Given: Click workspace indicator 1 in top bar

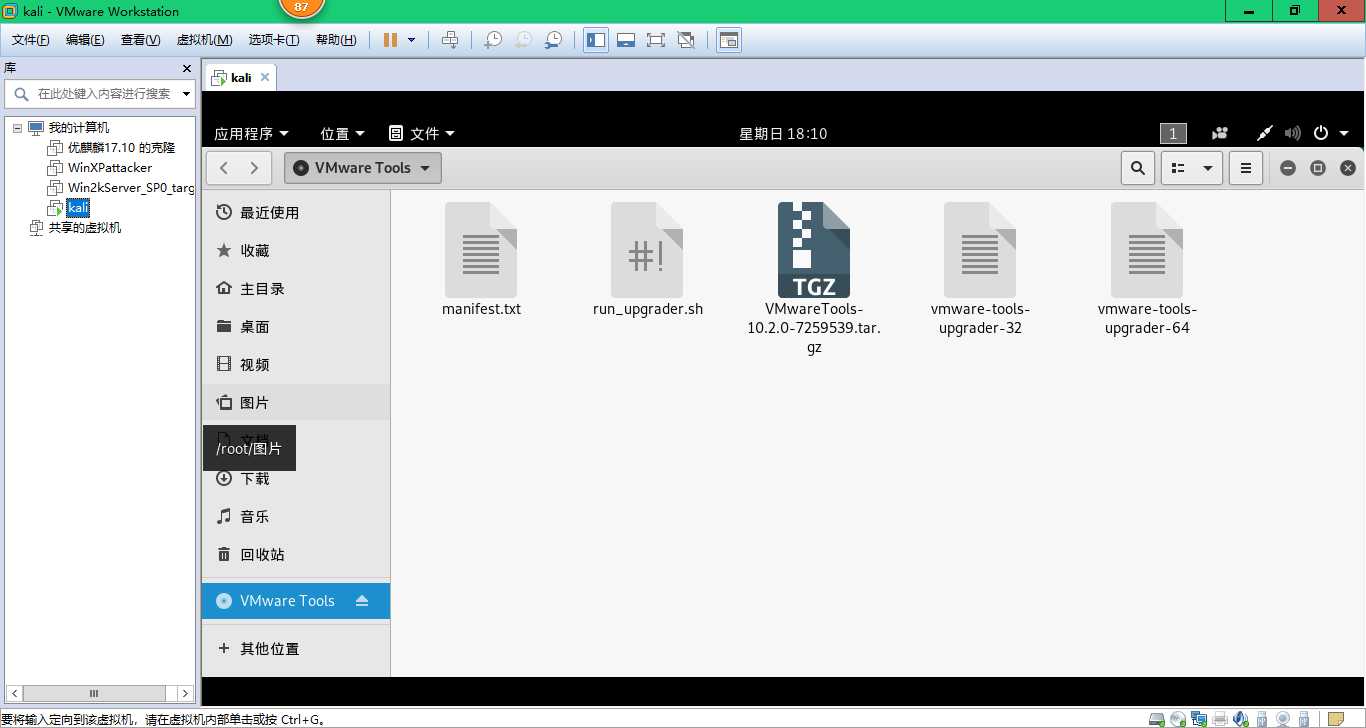Looking at the screenshot, I should [x=1173, y=133].
